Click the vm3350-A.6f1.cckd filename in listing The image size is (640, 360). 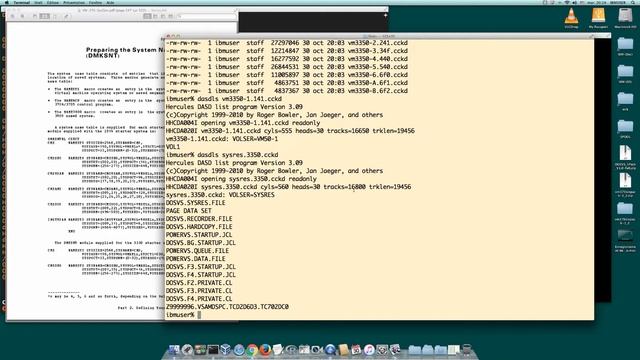pos(378,83)
